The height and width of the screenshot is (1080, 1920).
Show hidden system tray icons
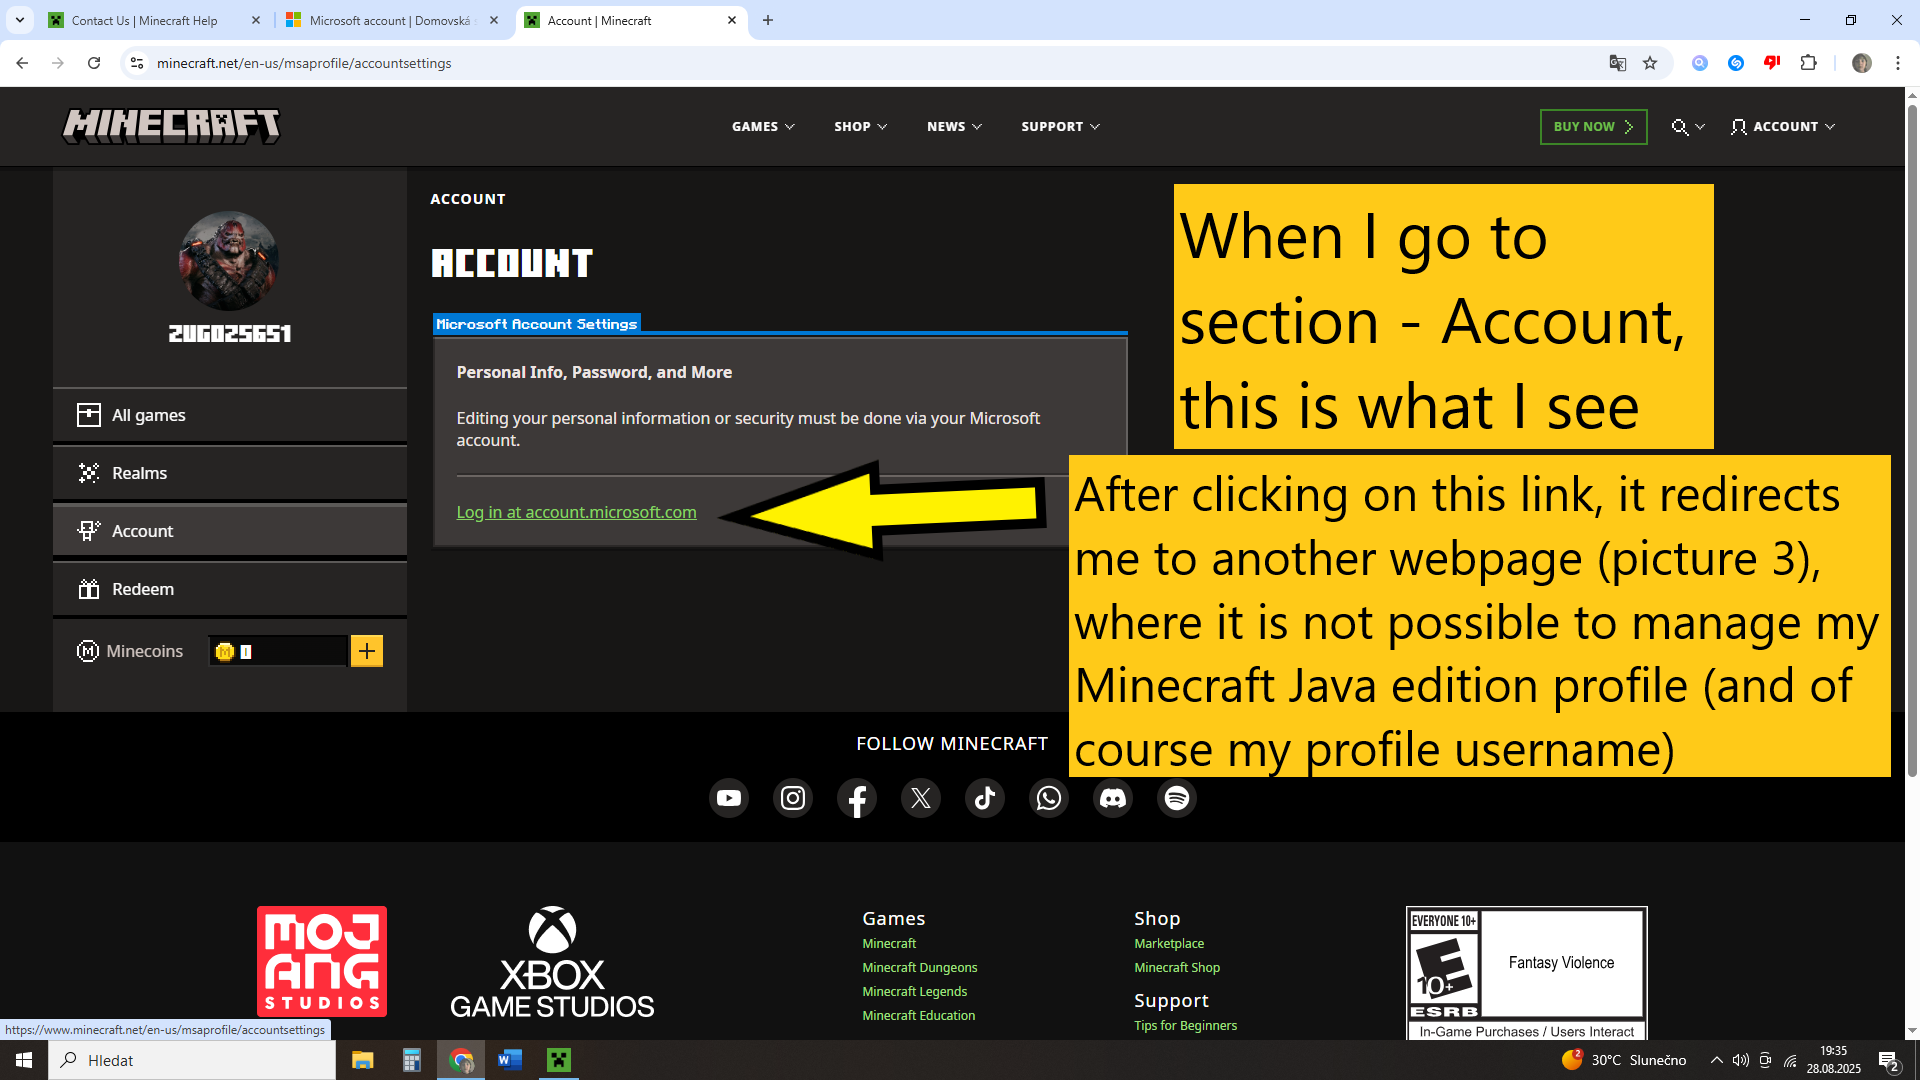point(1716,1060)
